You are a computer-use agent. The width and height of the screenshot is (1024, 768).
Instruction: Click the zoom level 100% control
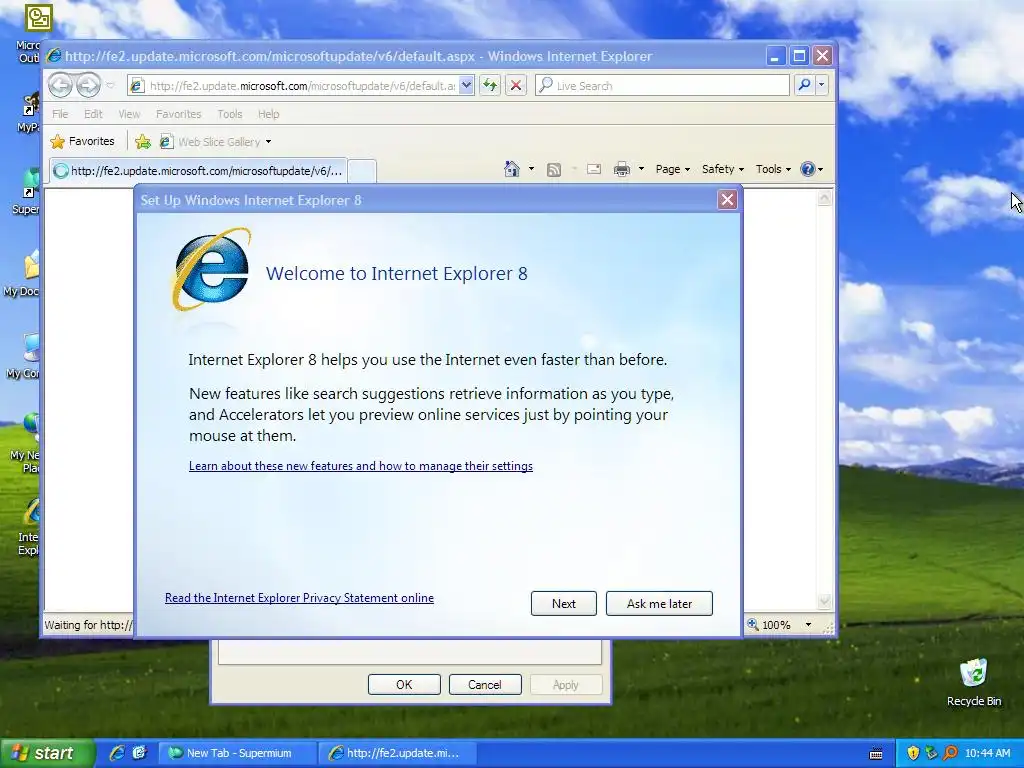click(x=771, y=625)
